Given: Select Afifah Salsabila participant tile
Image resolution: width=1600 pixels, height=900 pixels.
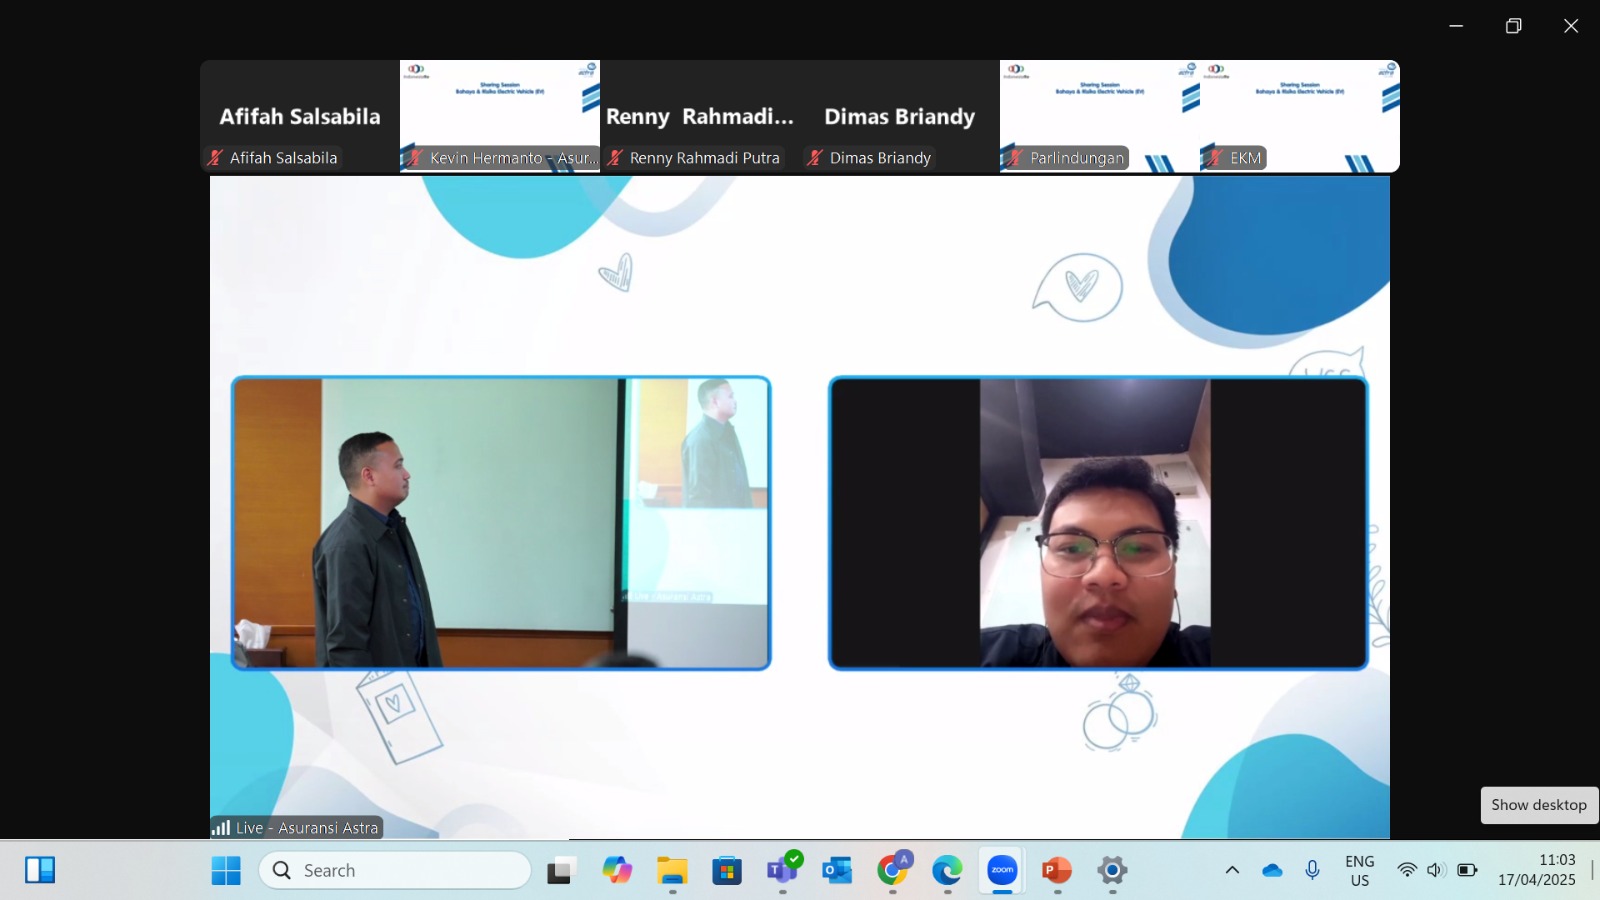Looking at the screenshot, I should [x=300, y=116].
